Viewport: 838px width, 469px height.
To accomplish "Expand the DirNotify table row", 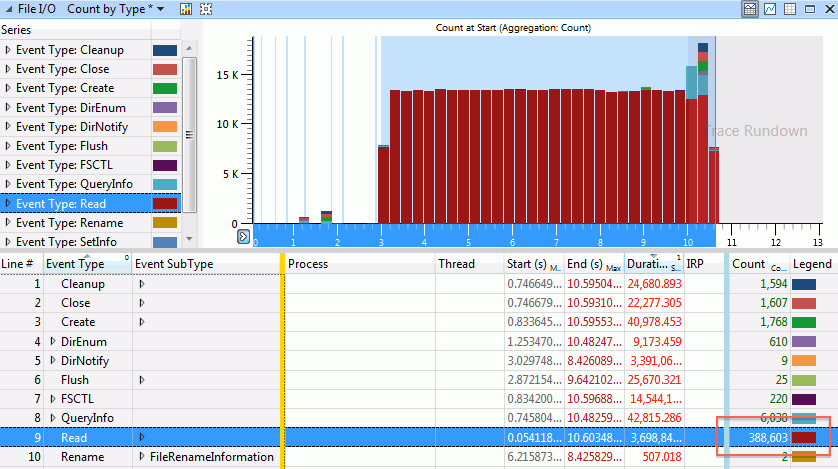I will point(52,360).
